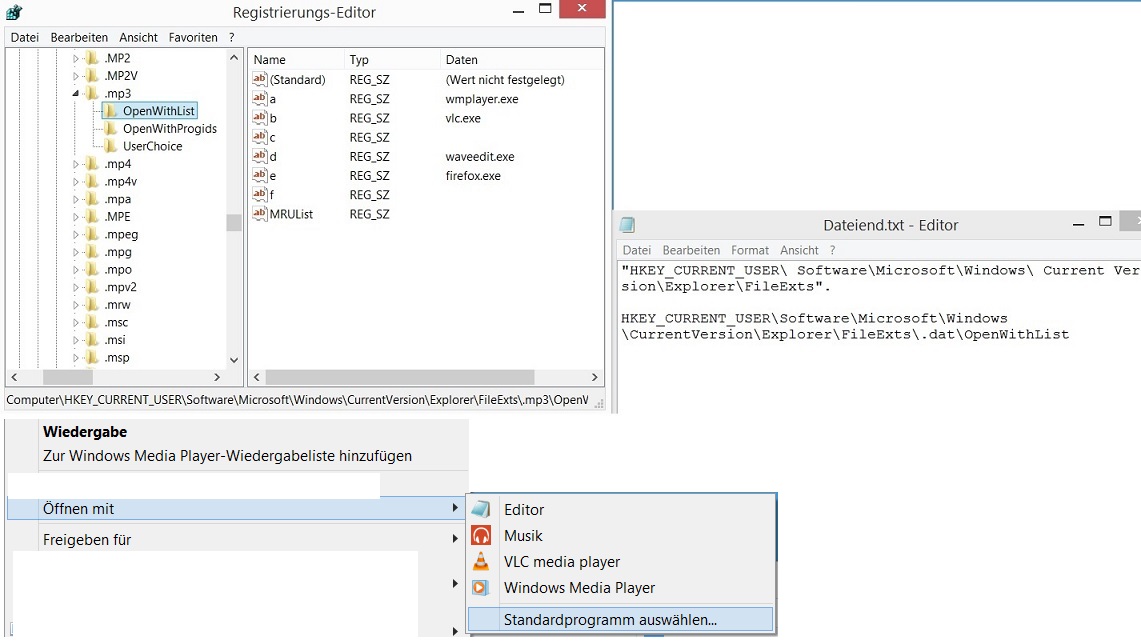This screenshot has height=641, width=1141.
Task: Click the Windows Media Player icon
Action: coord(481,587)
